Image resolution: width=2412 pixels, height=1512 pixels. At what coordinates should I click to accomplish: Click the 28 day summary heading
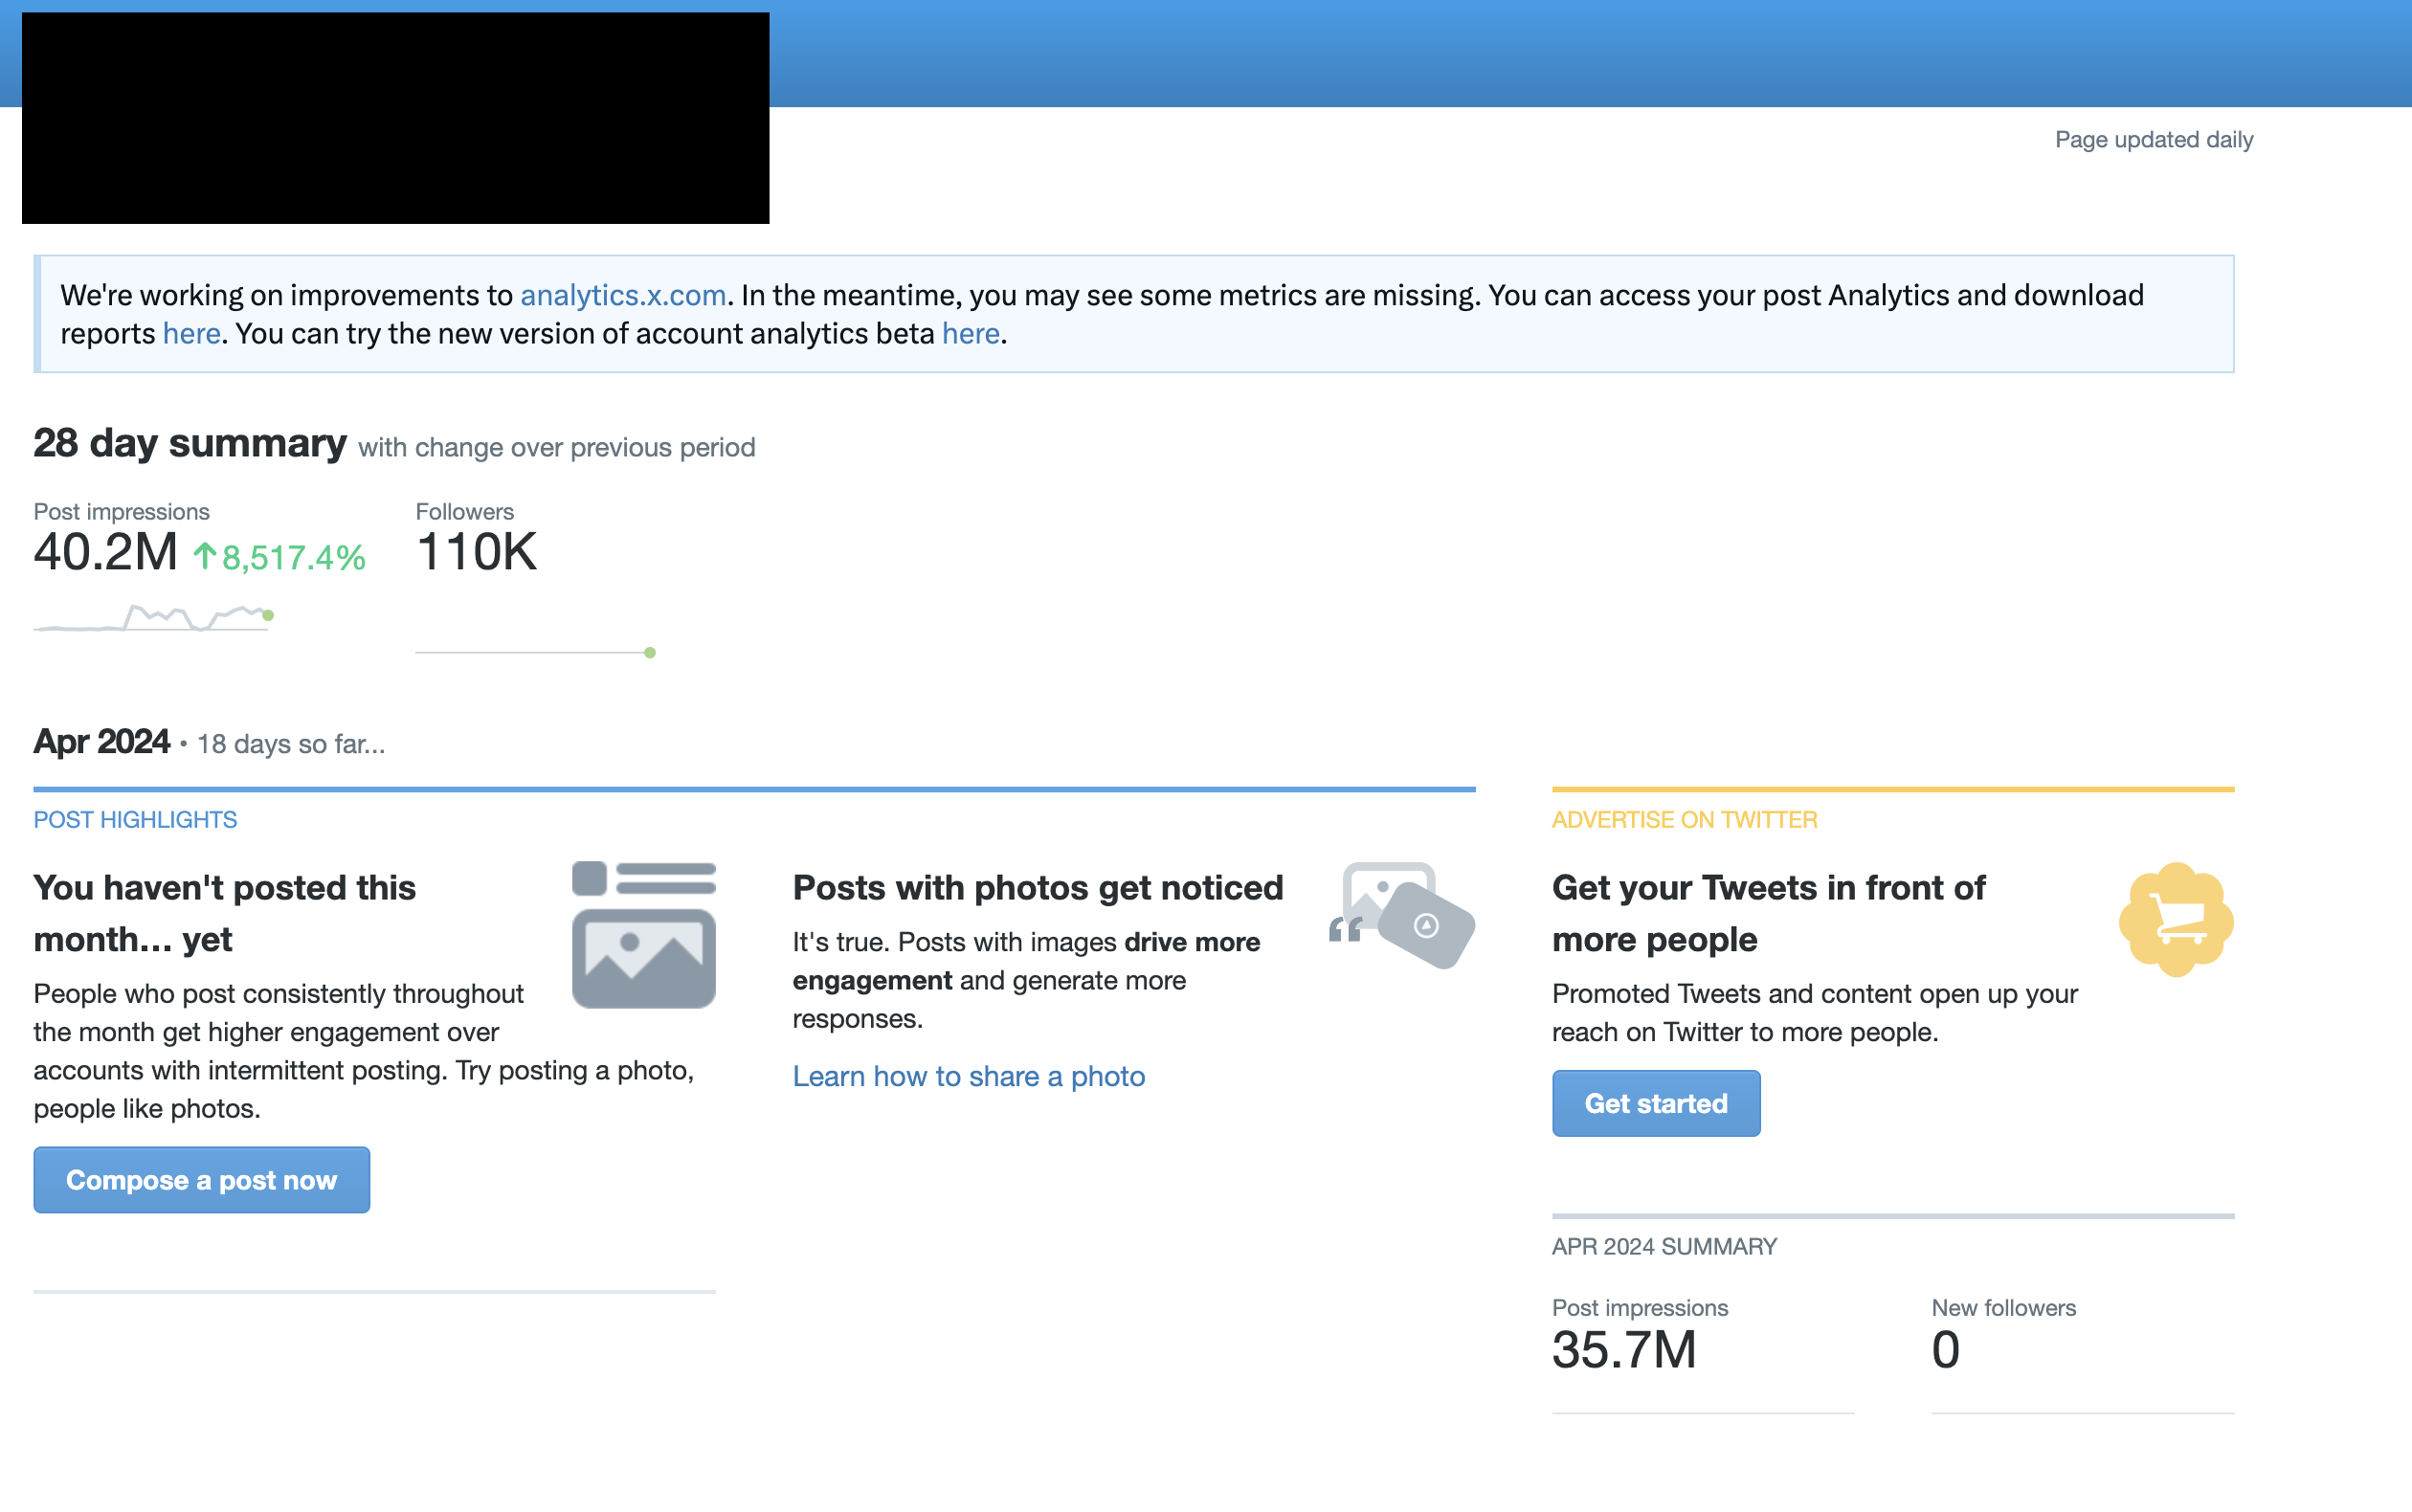(190, 442)
